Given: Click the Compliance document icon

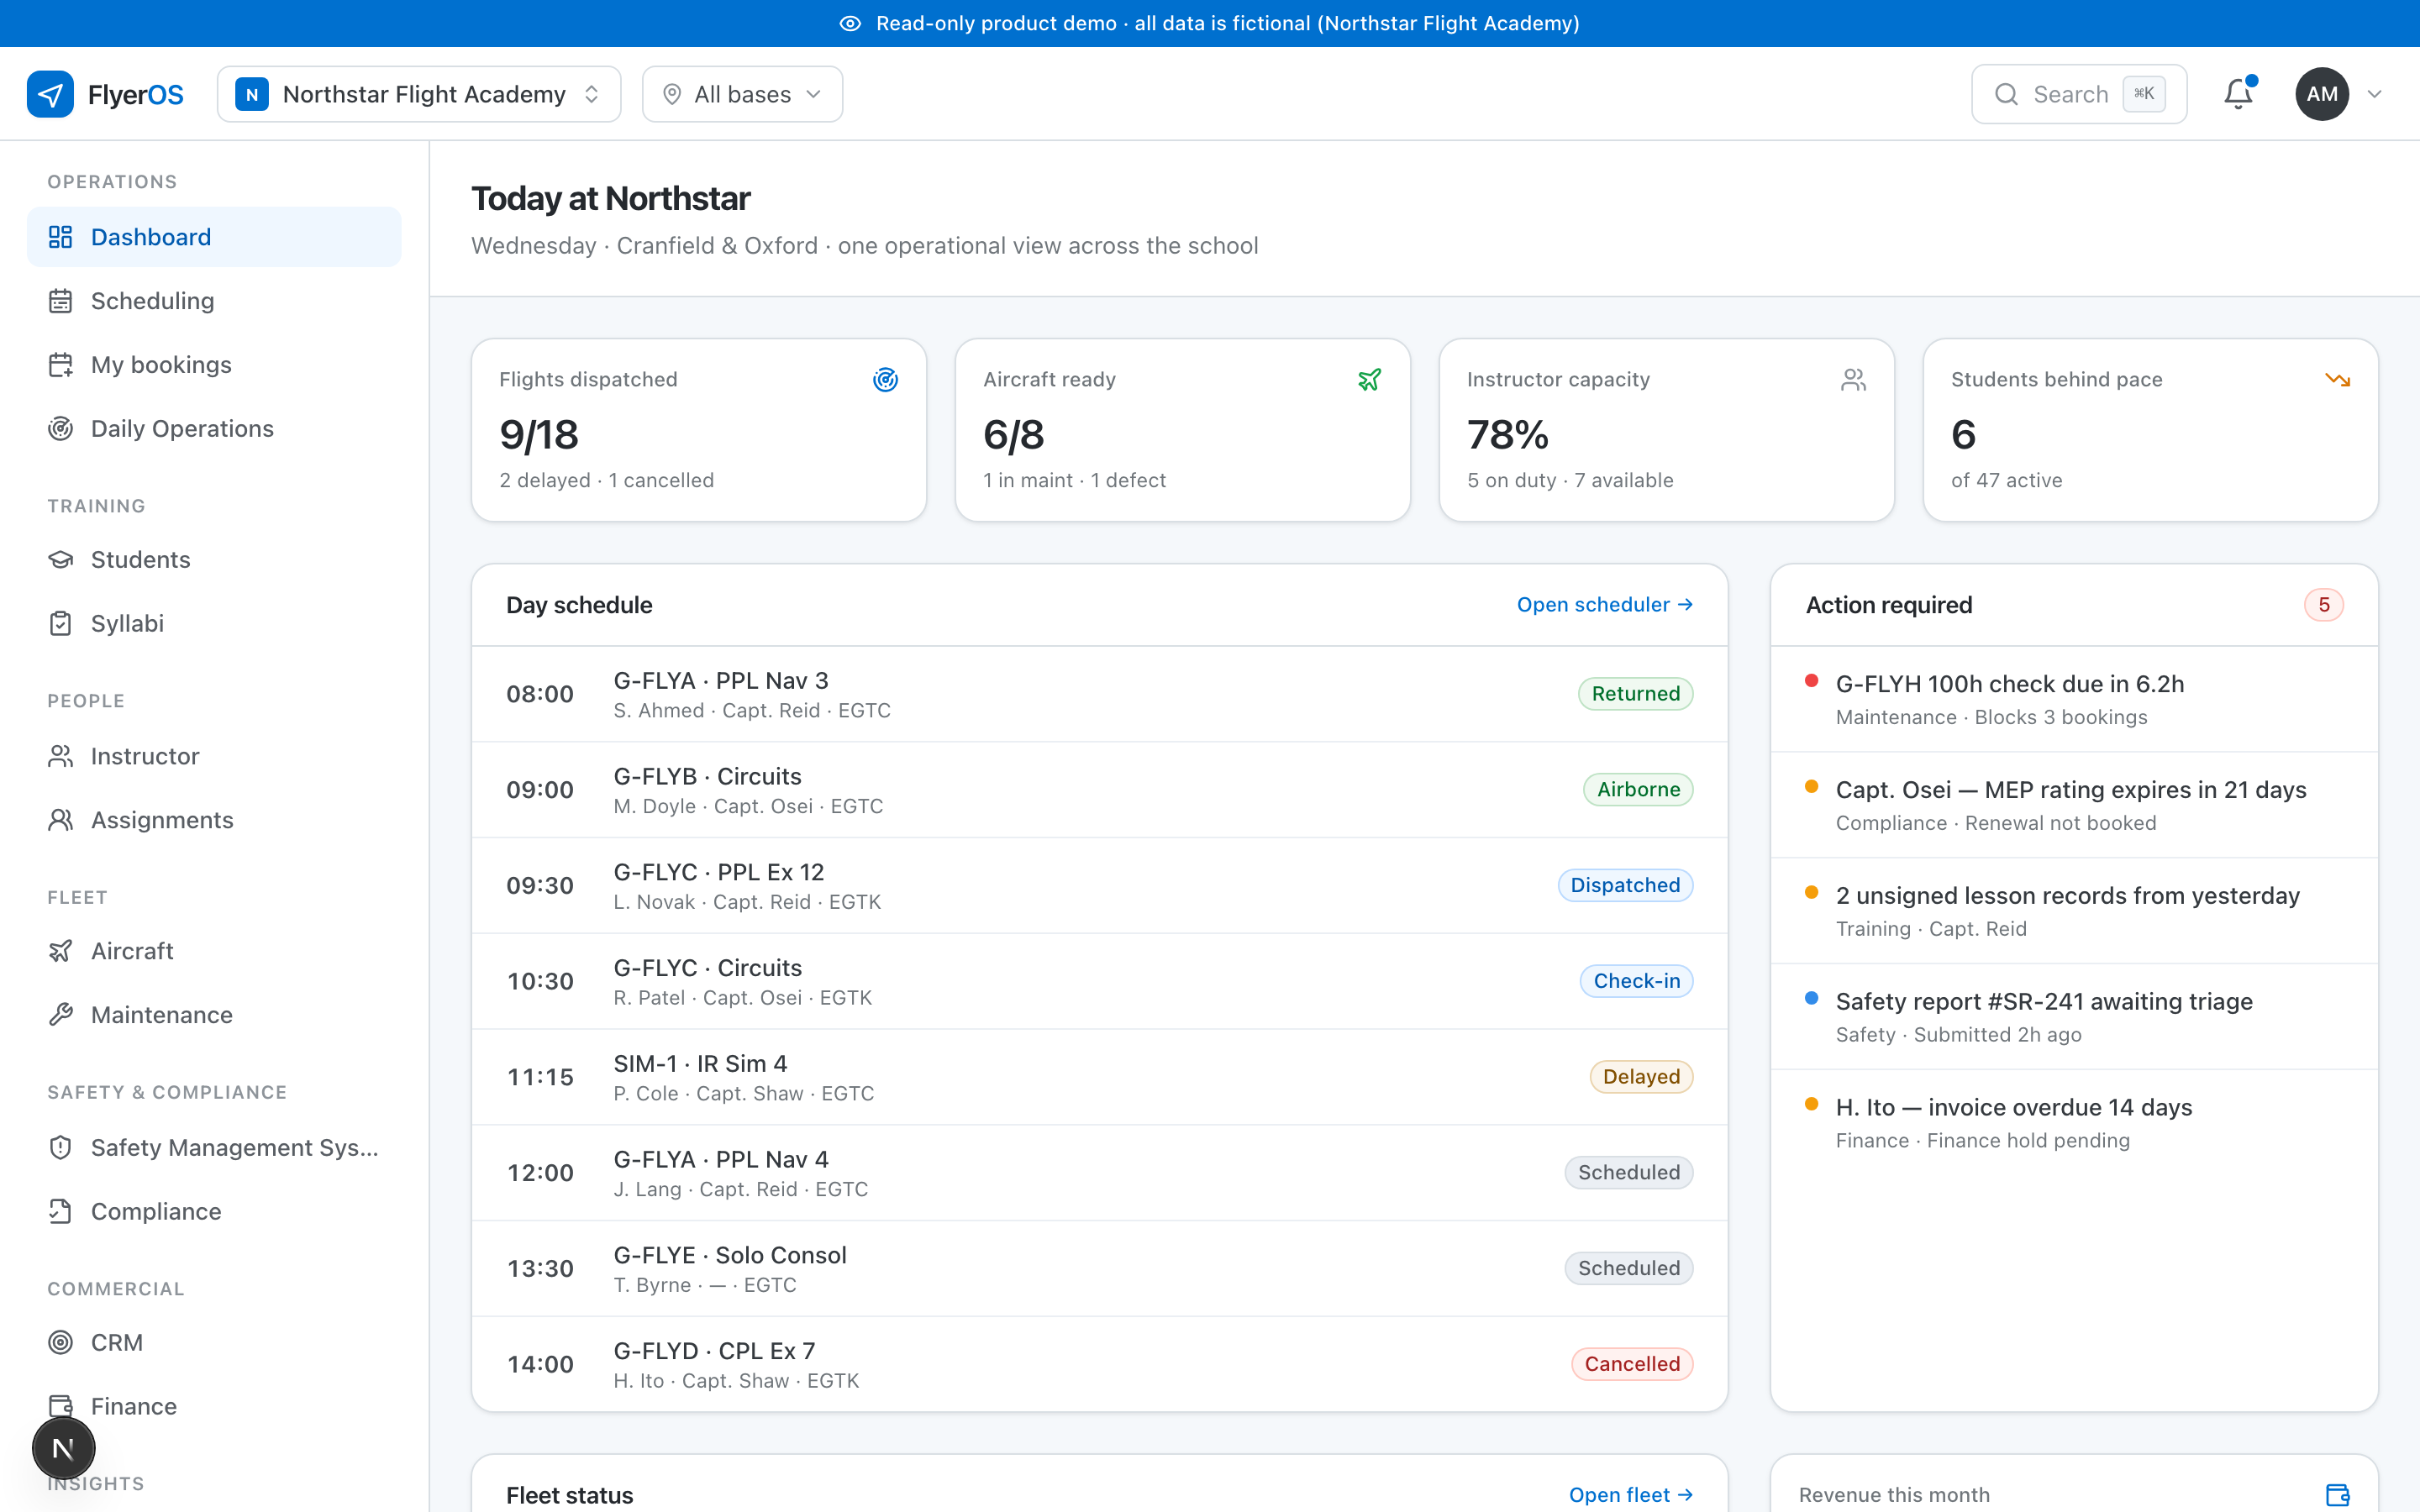Looking at the screenshot, I should point(61,1212).
